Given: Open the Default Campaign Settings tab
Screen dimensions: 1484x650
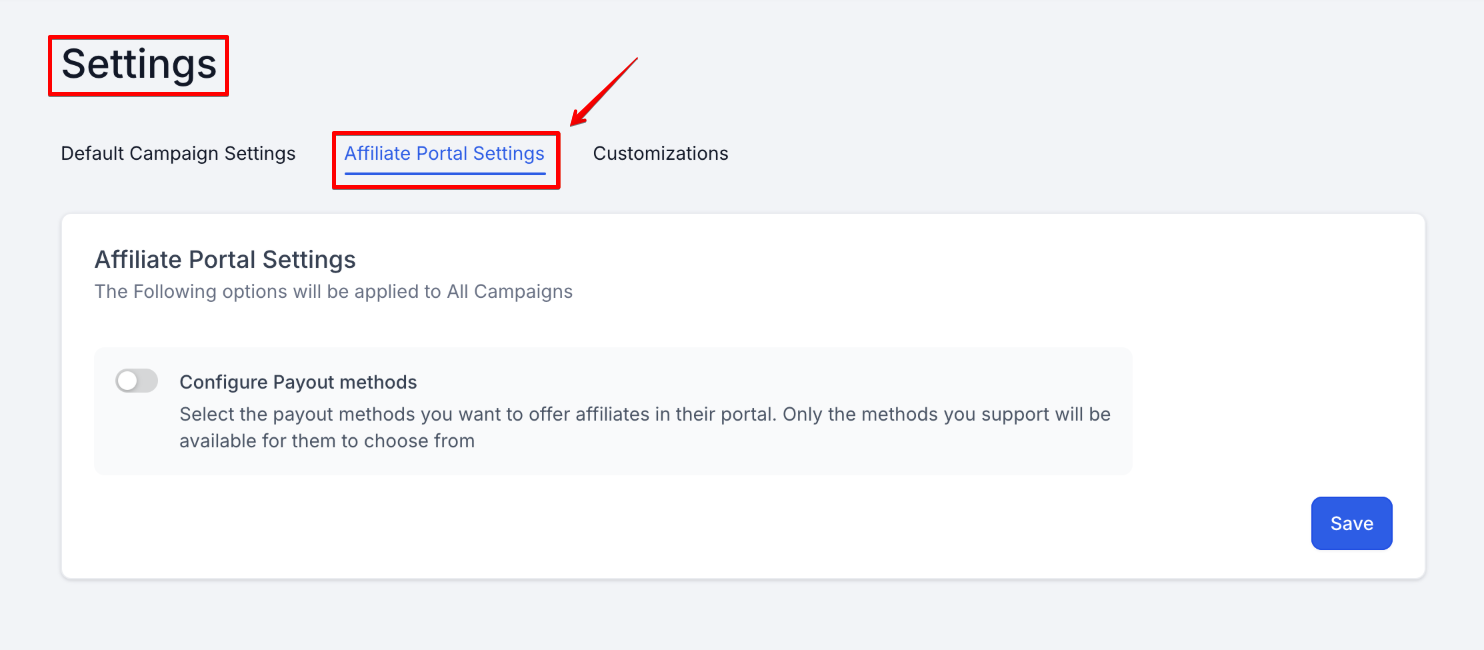Looking at the screenshot, I should point(178,153).
